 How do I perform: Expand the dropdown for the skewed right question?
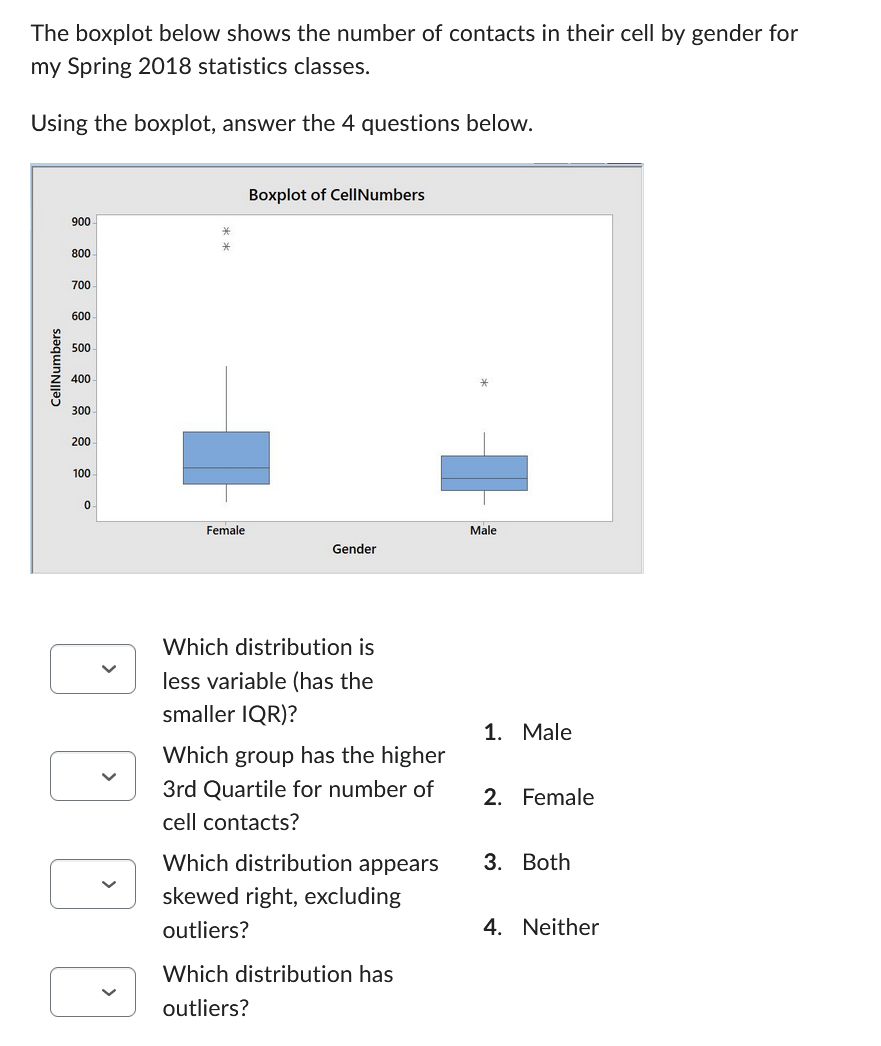click(92, 884)
